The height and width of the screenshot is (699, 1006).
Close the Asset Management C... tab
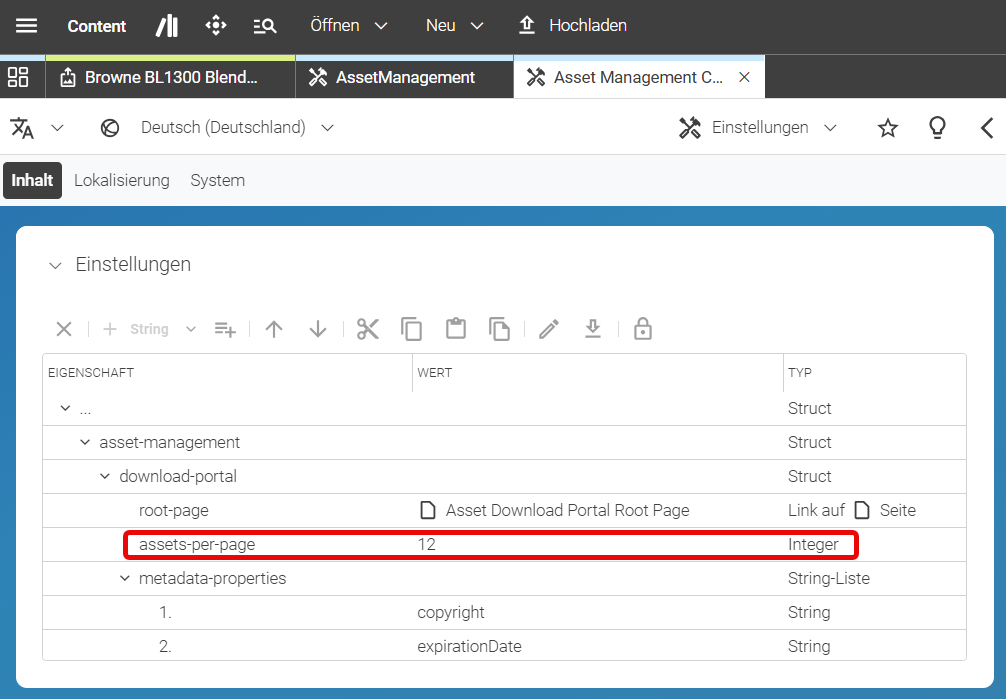tap(744, 77)
